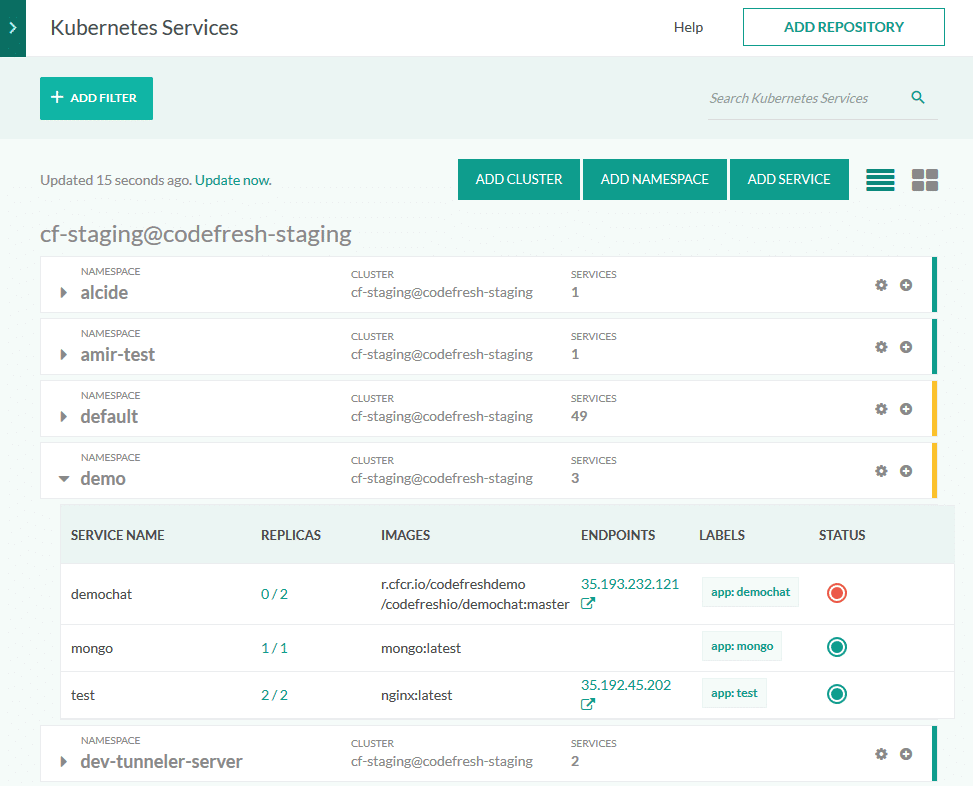Screen dimensions: 973x786
Task: Collapse the demo namespace
Action: [x=64, y=479]
